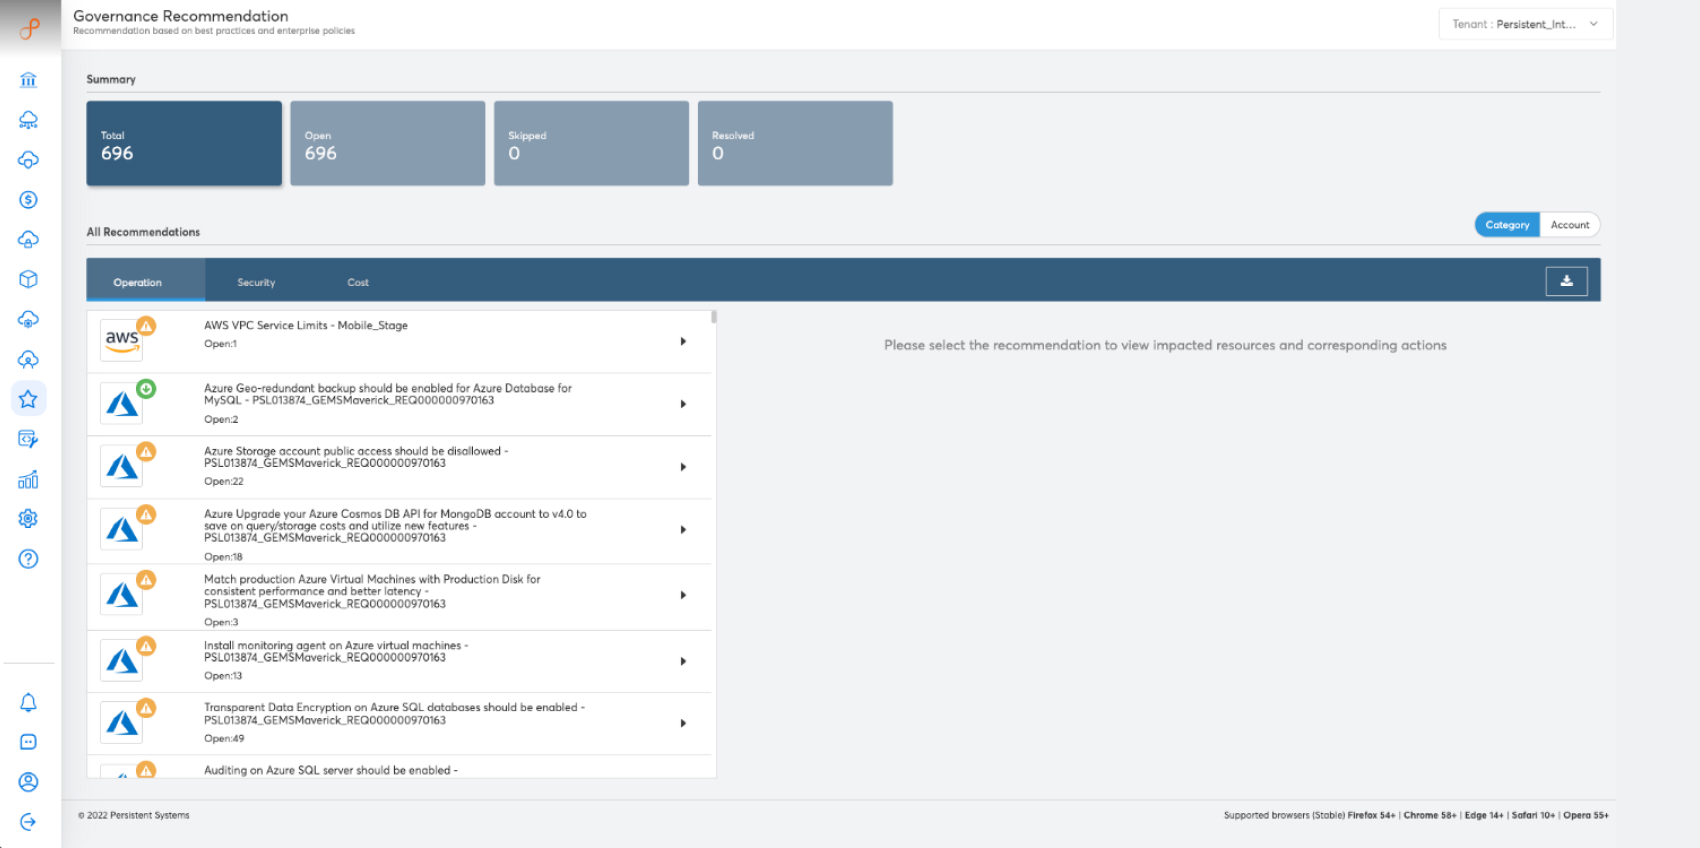Select 'AWS VPC Service Limits - Mobile_Stage' text
Viewport: 1700px width, 848px height.
tap(306, 325)
